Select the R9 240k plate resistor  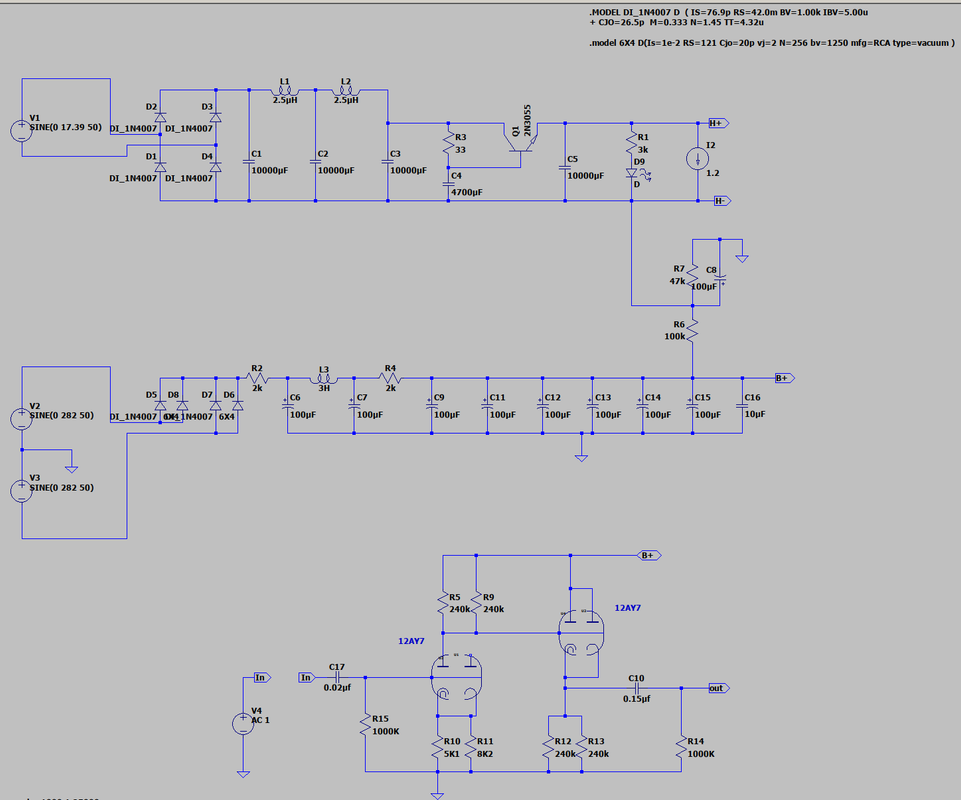pos(476,604)
